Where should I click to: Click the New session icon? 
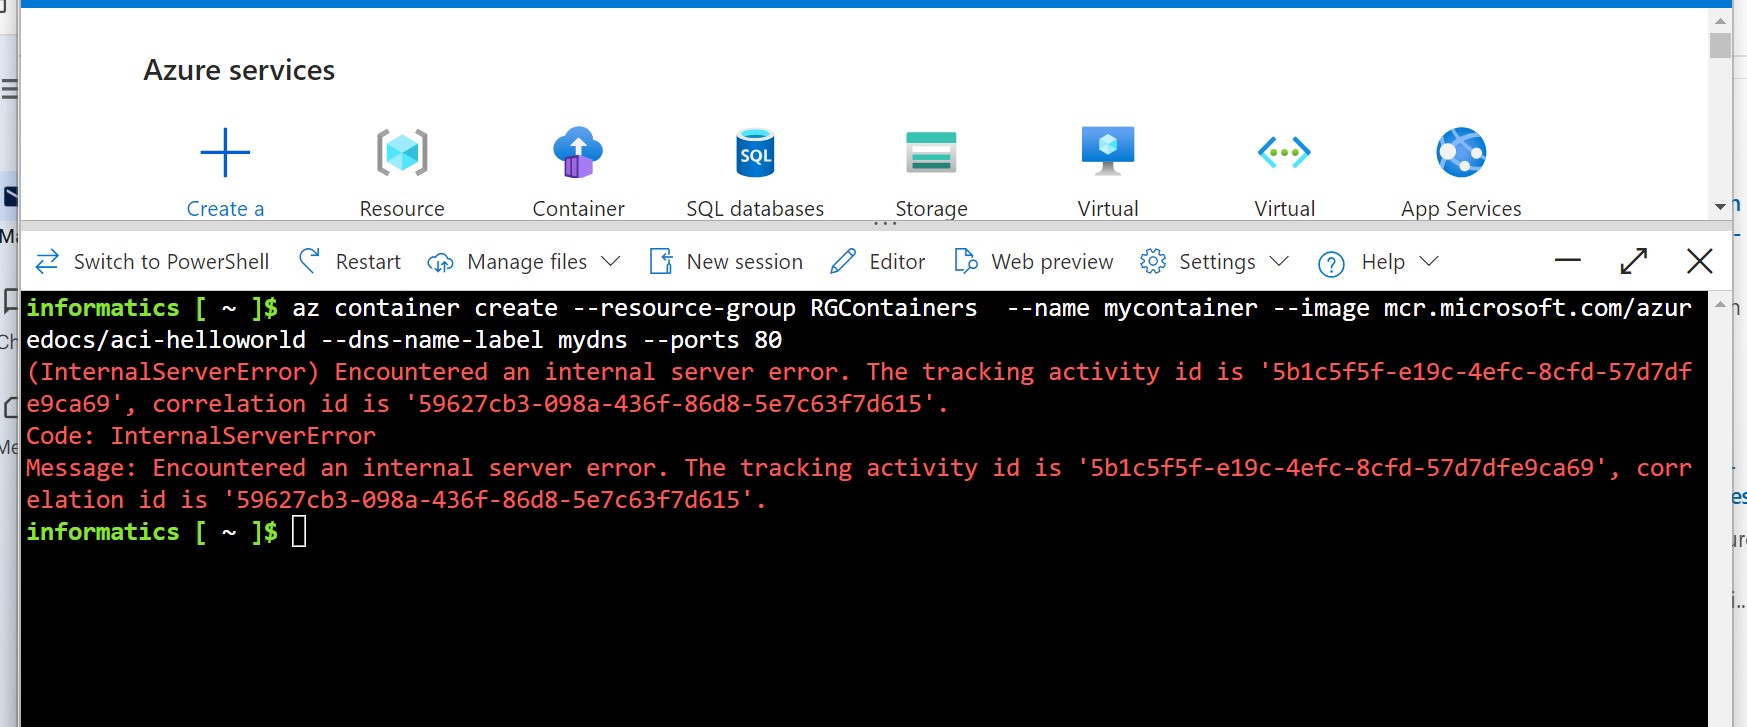pos(661,262)
